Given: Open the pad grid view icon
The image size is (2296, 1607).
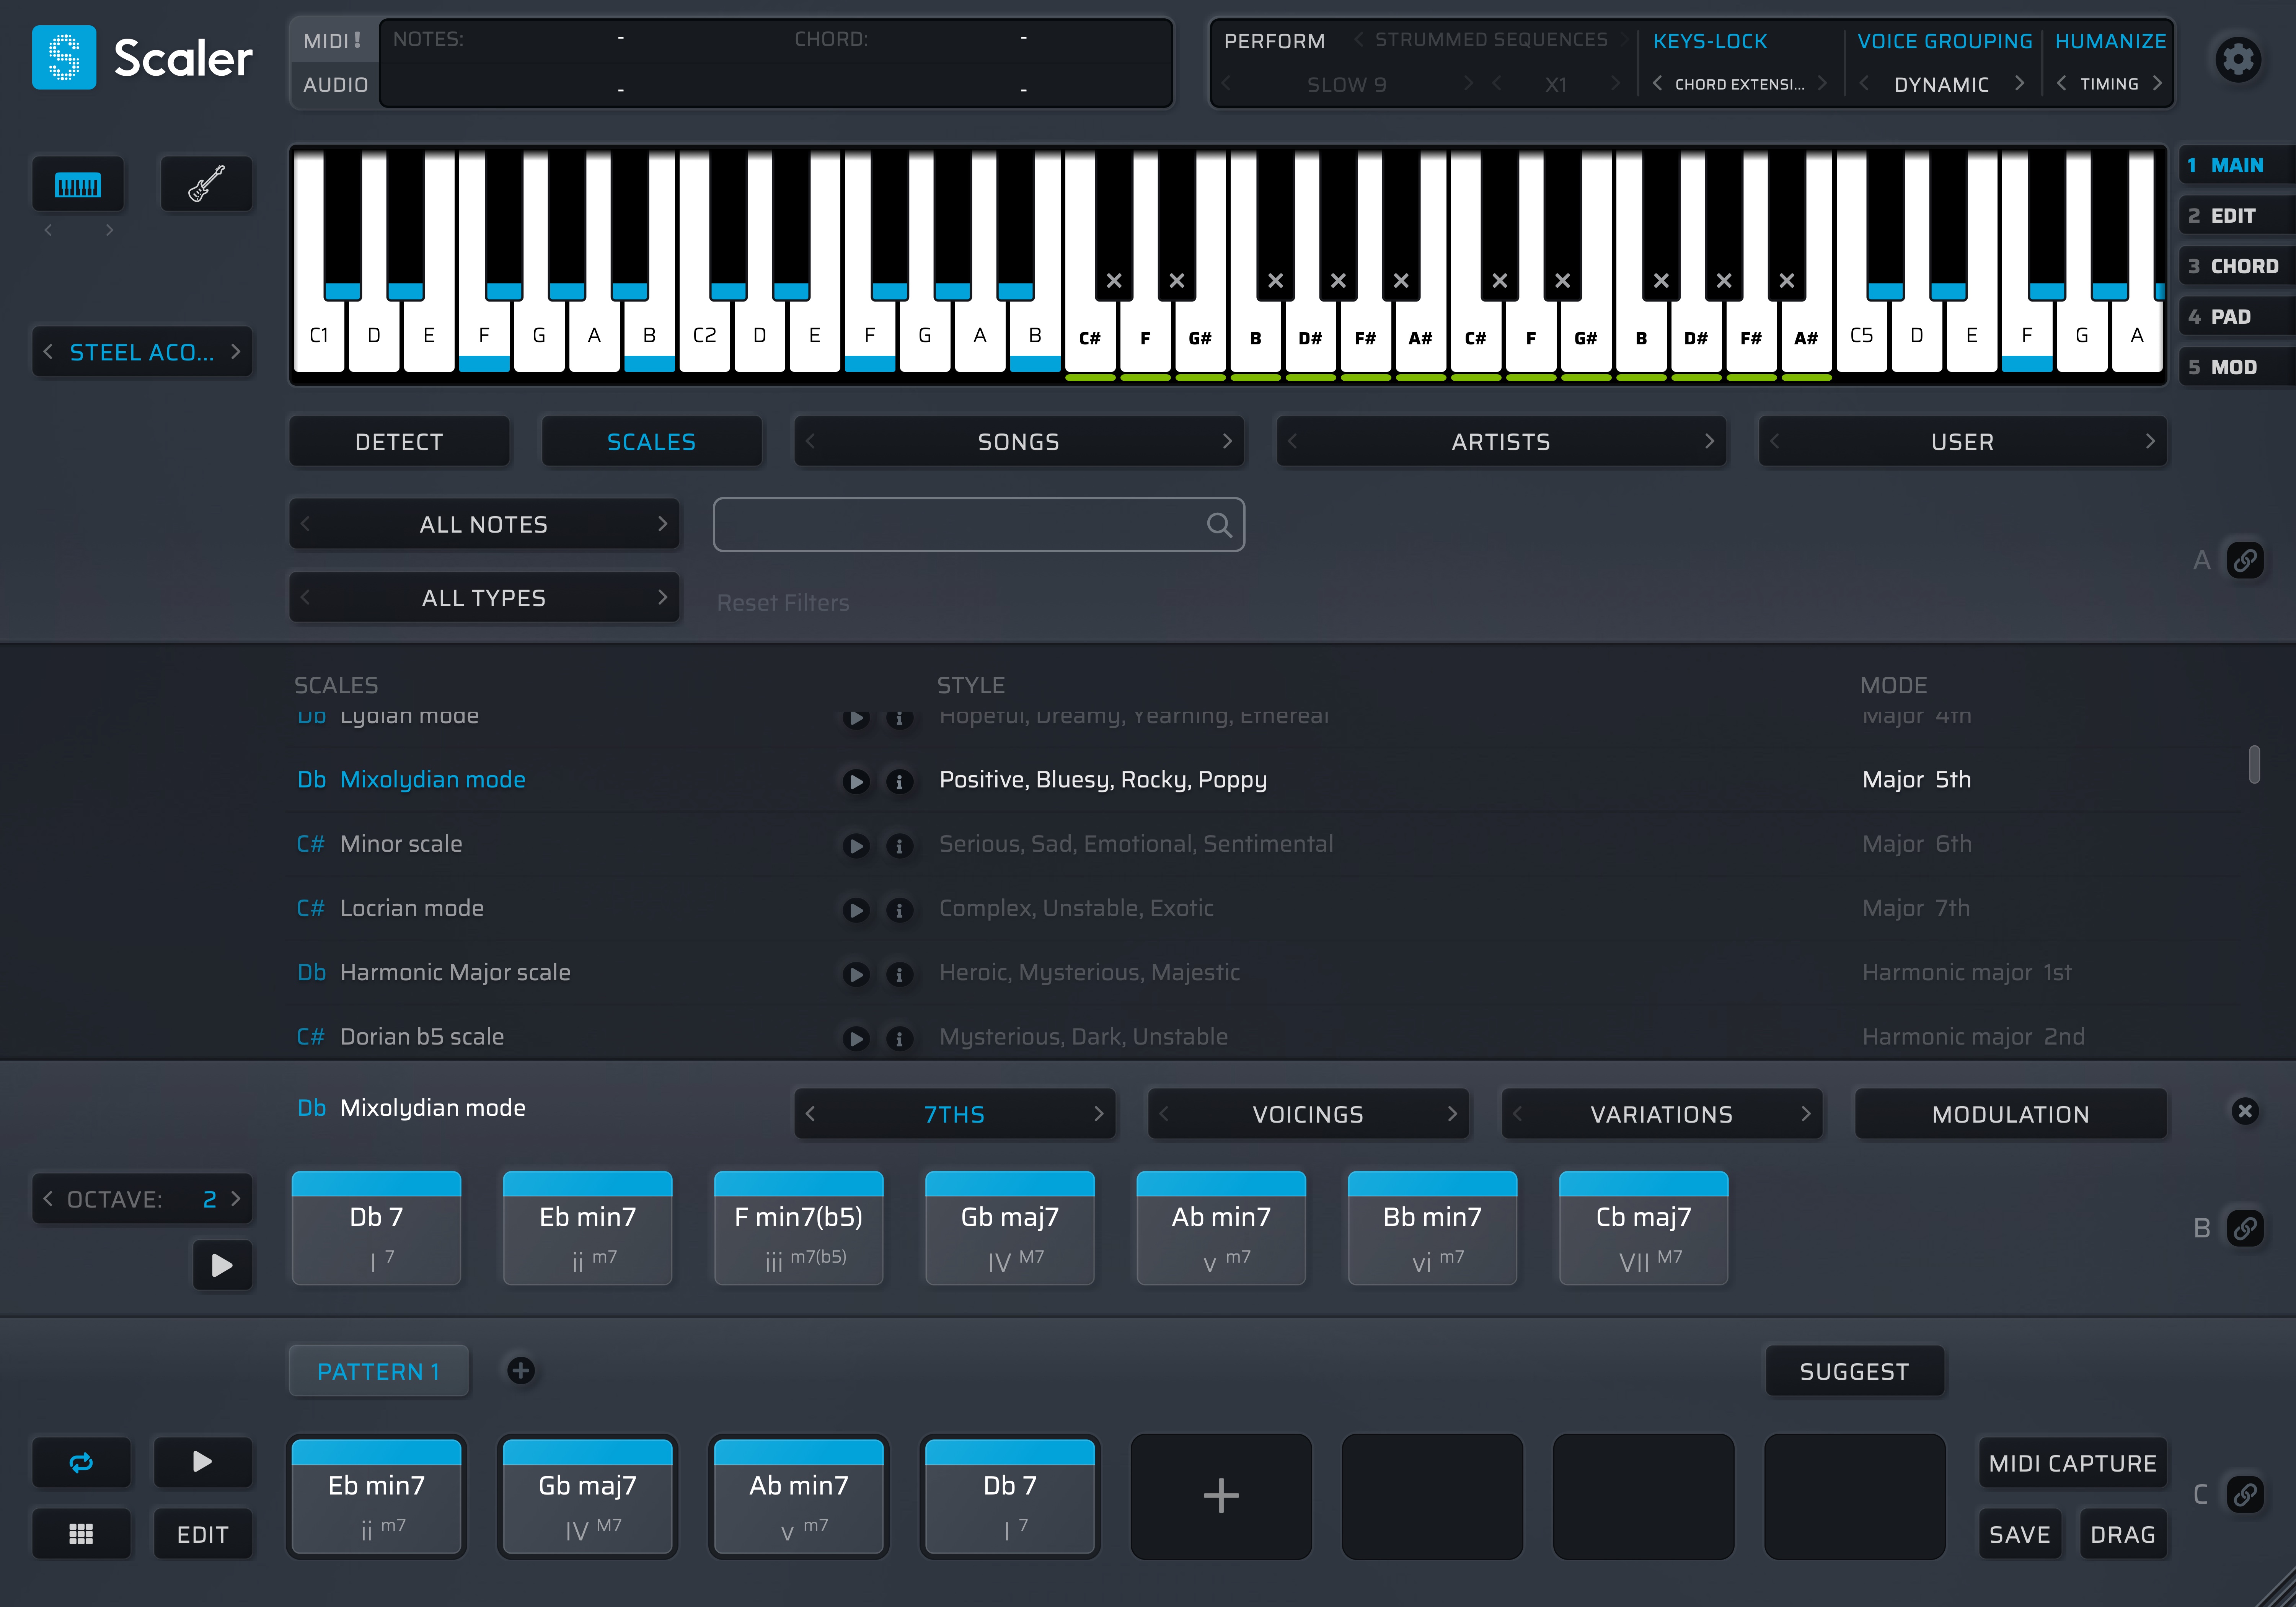Looking at the screenshot, I should point(81,1533).
